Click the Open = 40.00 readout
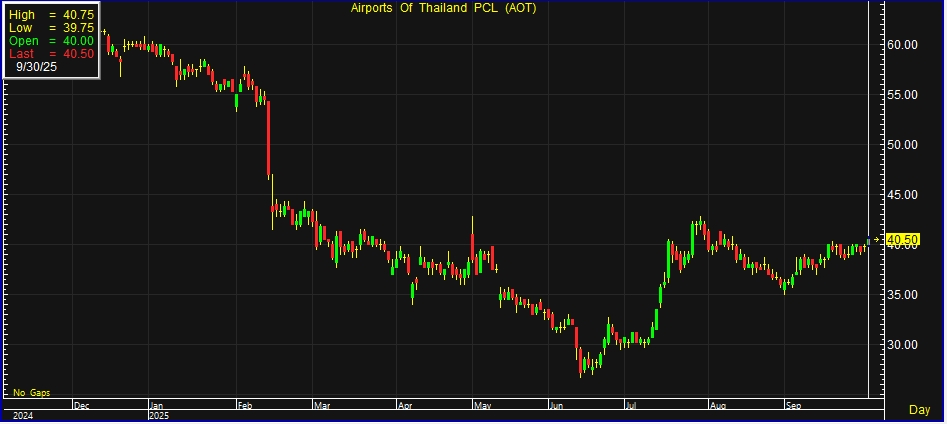Image resolution: width=947 pixels, height=424 pixels. coord(51,40)
